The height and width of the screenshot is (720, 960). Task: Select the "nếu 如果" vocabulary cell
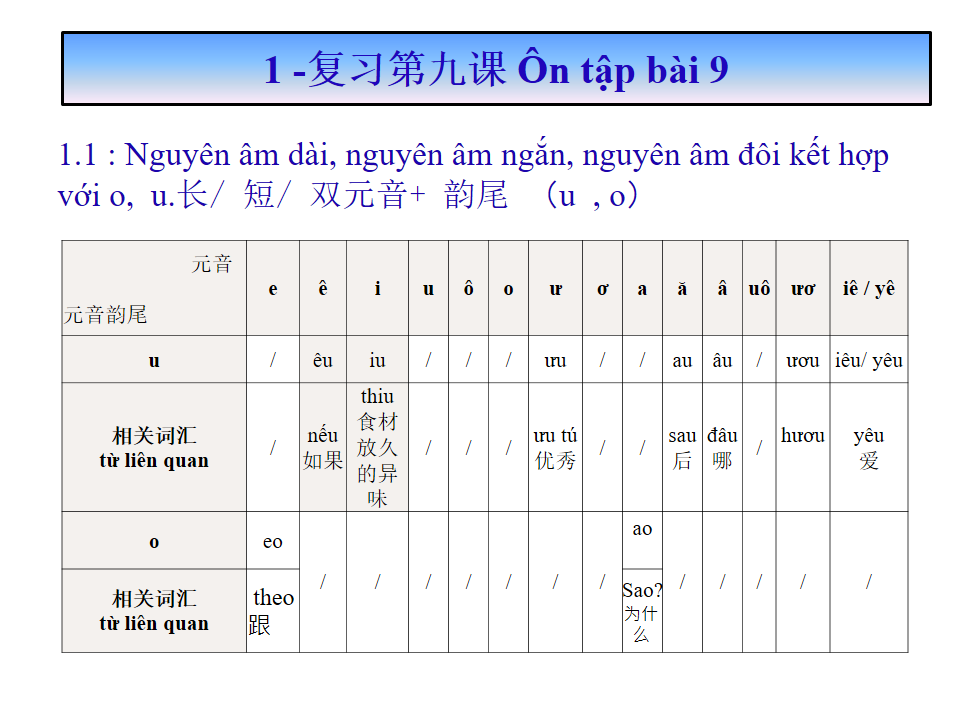322,448
